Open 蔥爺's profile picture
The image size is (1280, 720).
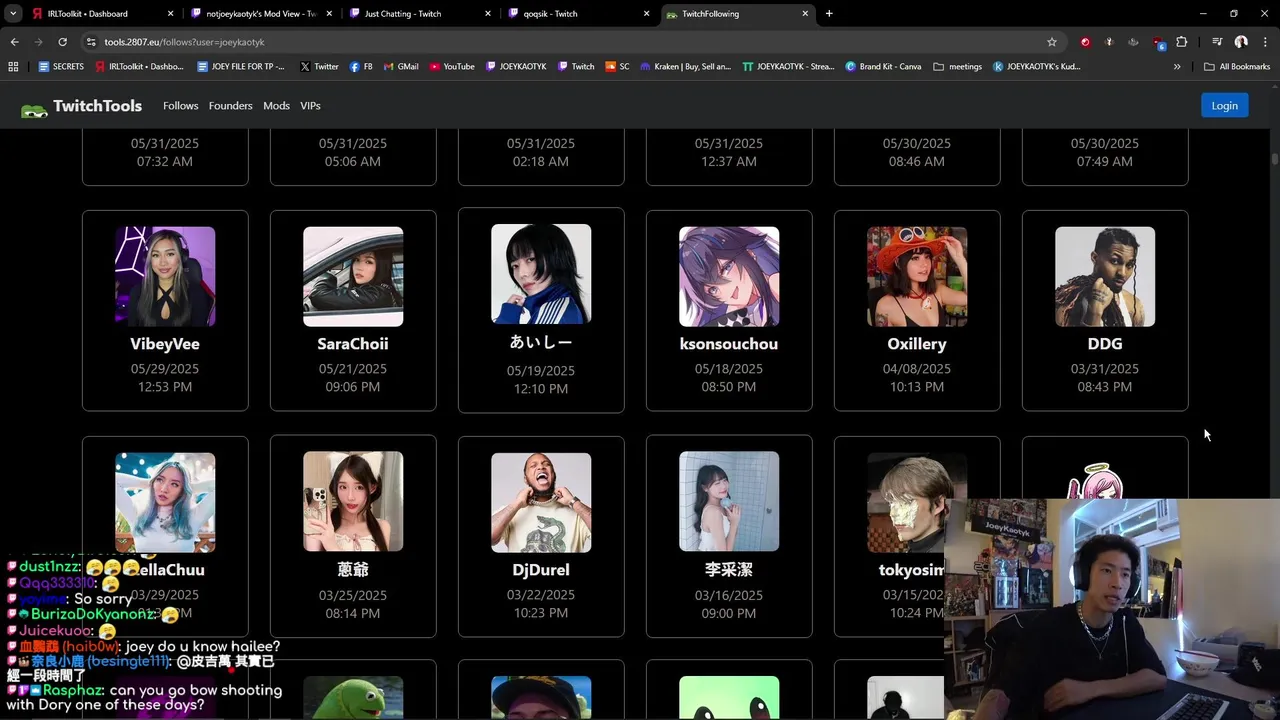[353, 502]
